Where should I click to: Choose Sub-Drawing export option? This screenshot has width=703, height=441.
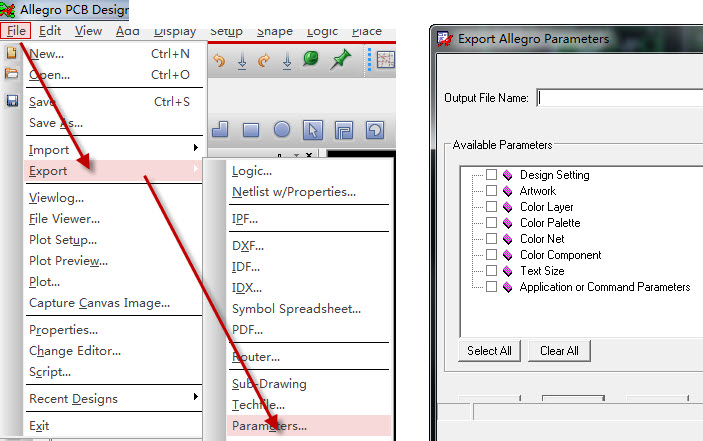tap(269, 384)
